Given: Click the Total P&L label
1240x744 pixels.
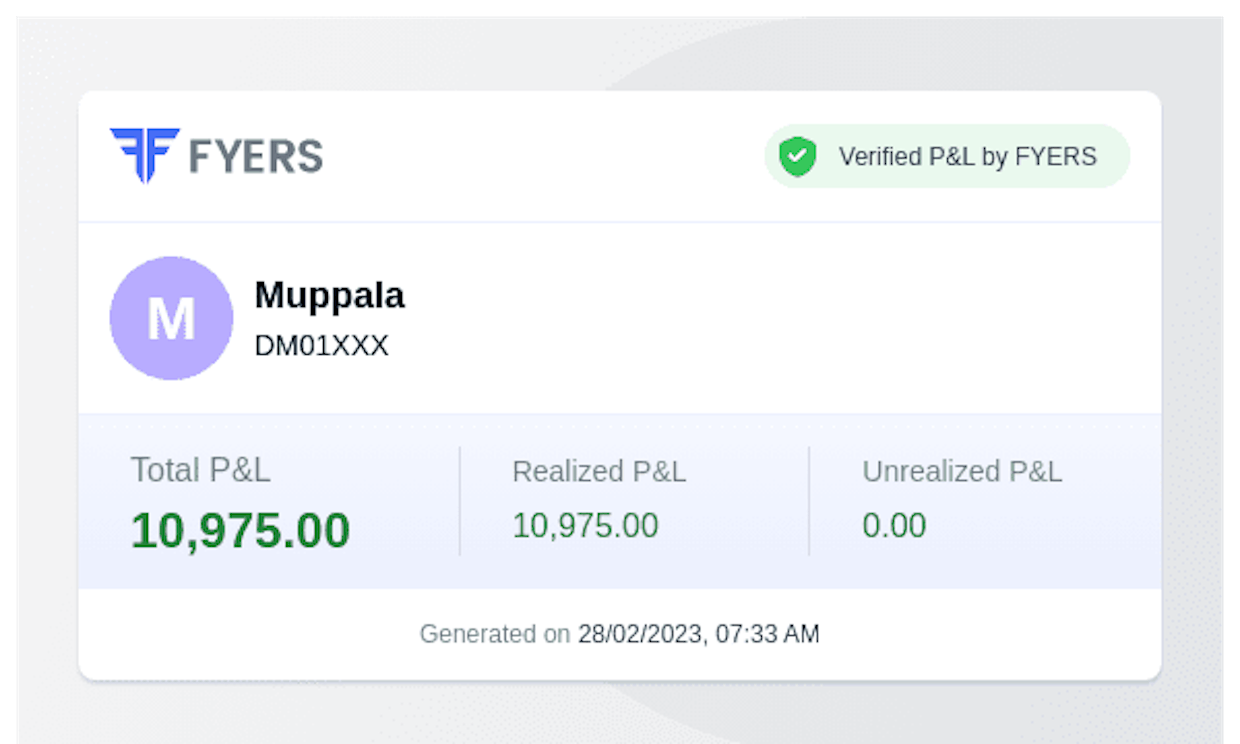Looking at the screenshot, I should coord(201,470).
